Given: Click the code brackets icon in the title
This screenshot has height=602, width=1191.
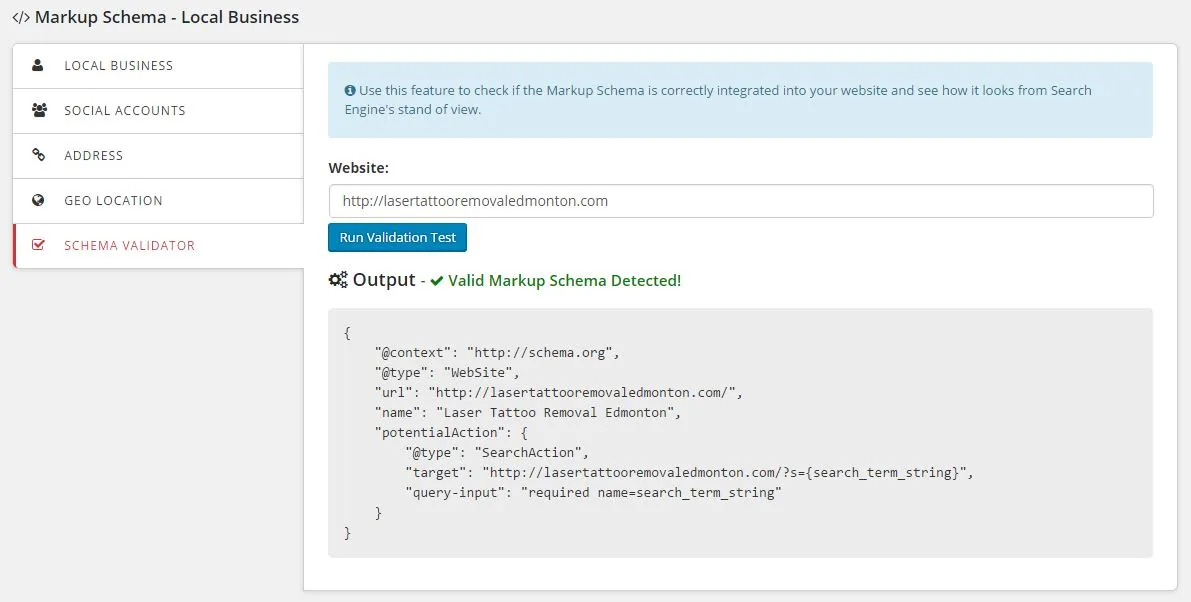Looking at the screenshot, I should [x=21, y=17].
